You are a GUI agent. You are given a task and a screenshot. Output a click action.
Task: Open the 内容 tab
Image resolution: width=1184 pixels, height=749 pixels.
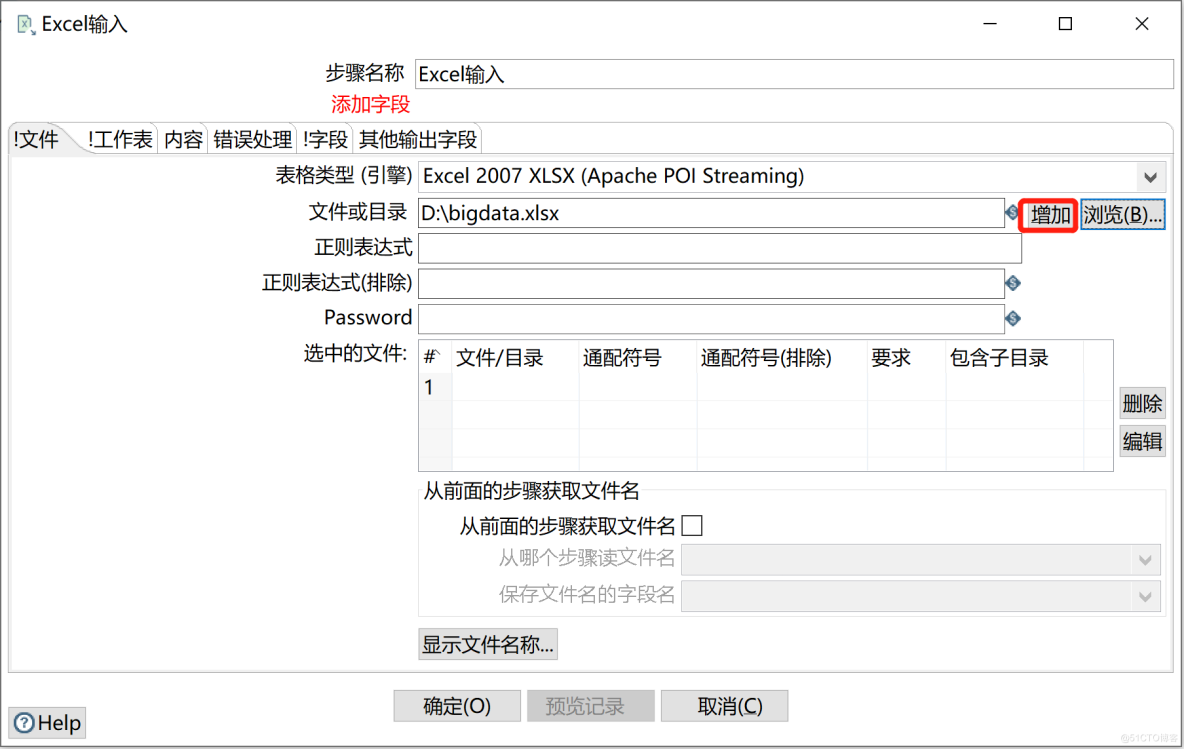pyautogui.click(x=183, y=140)
